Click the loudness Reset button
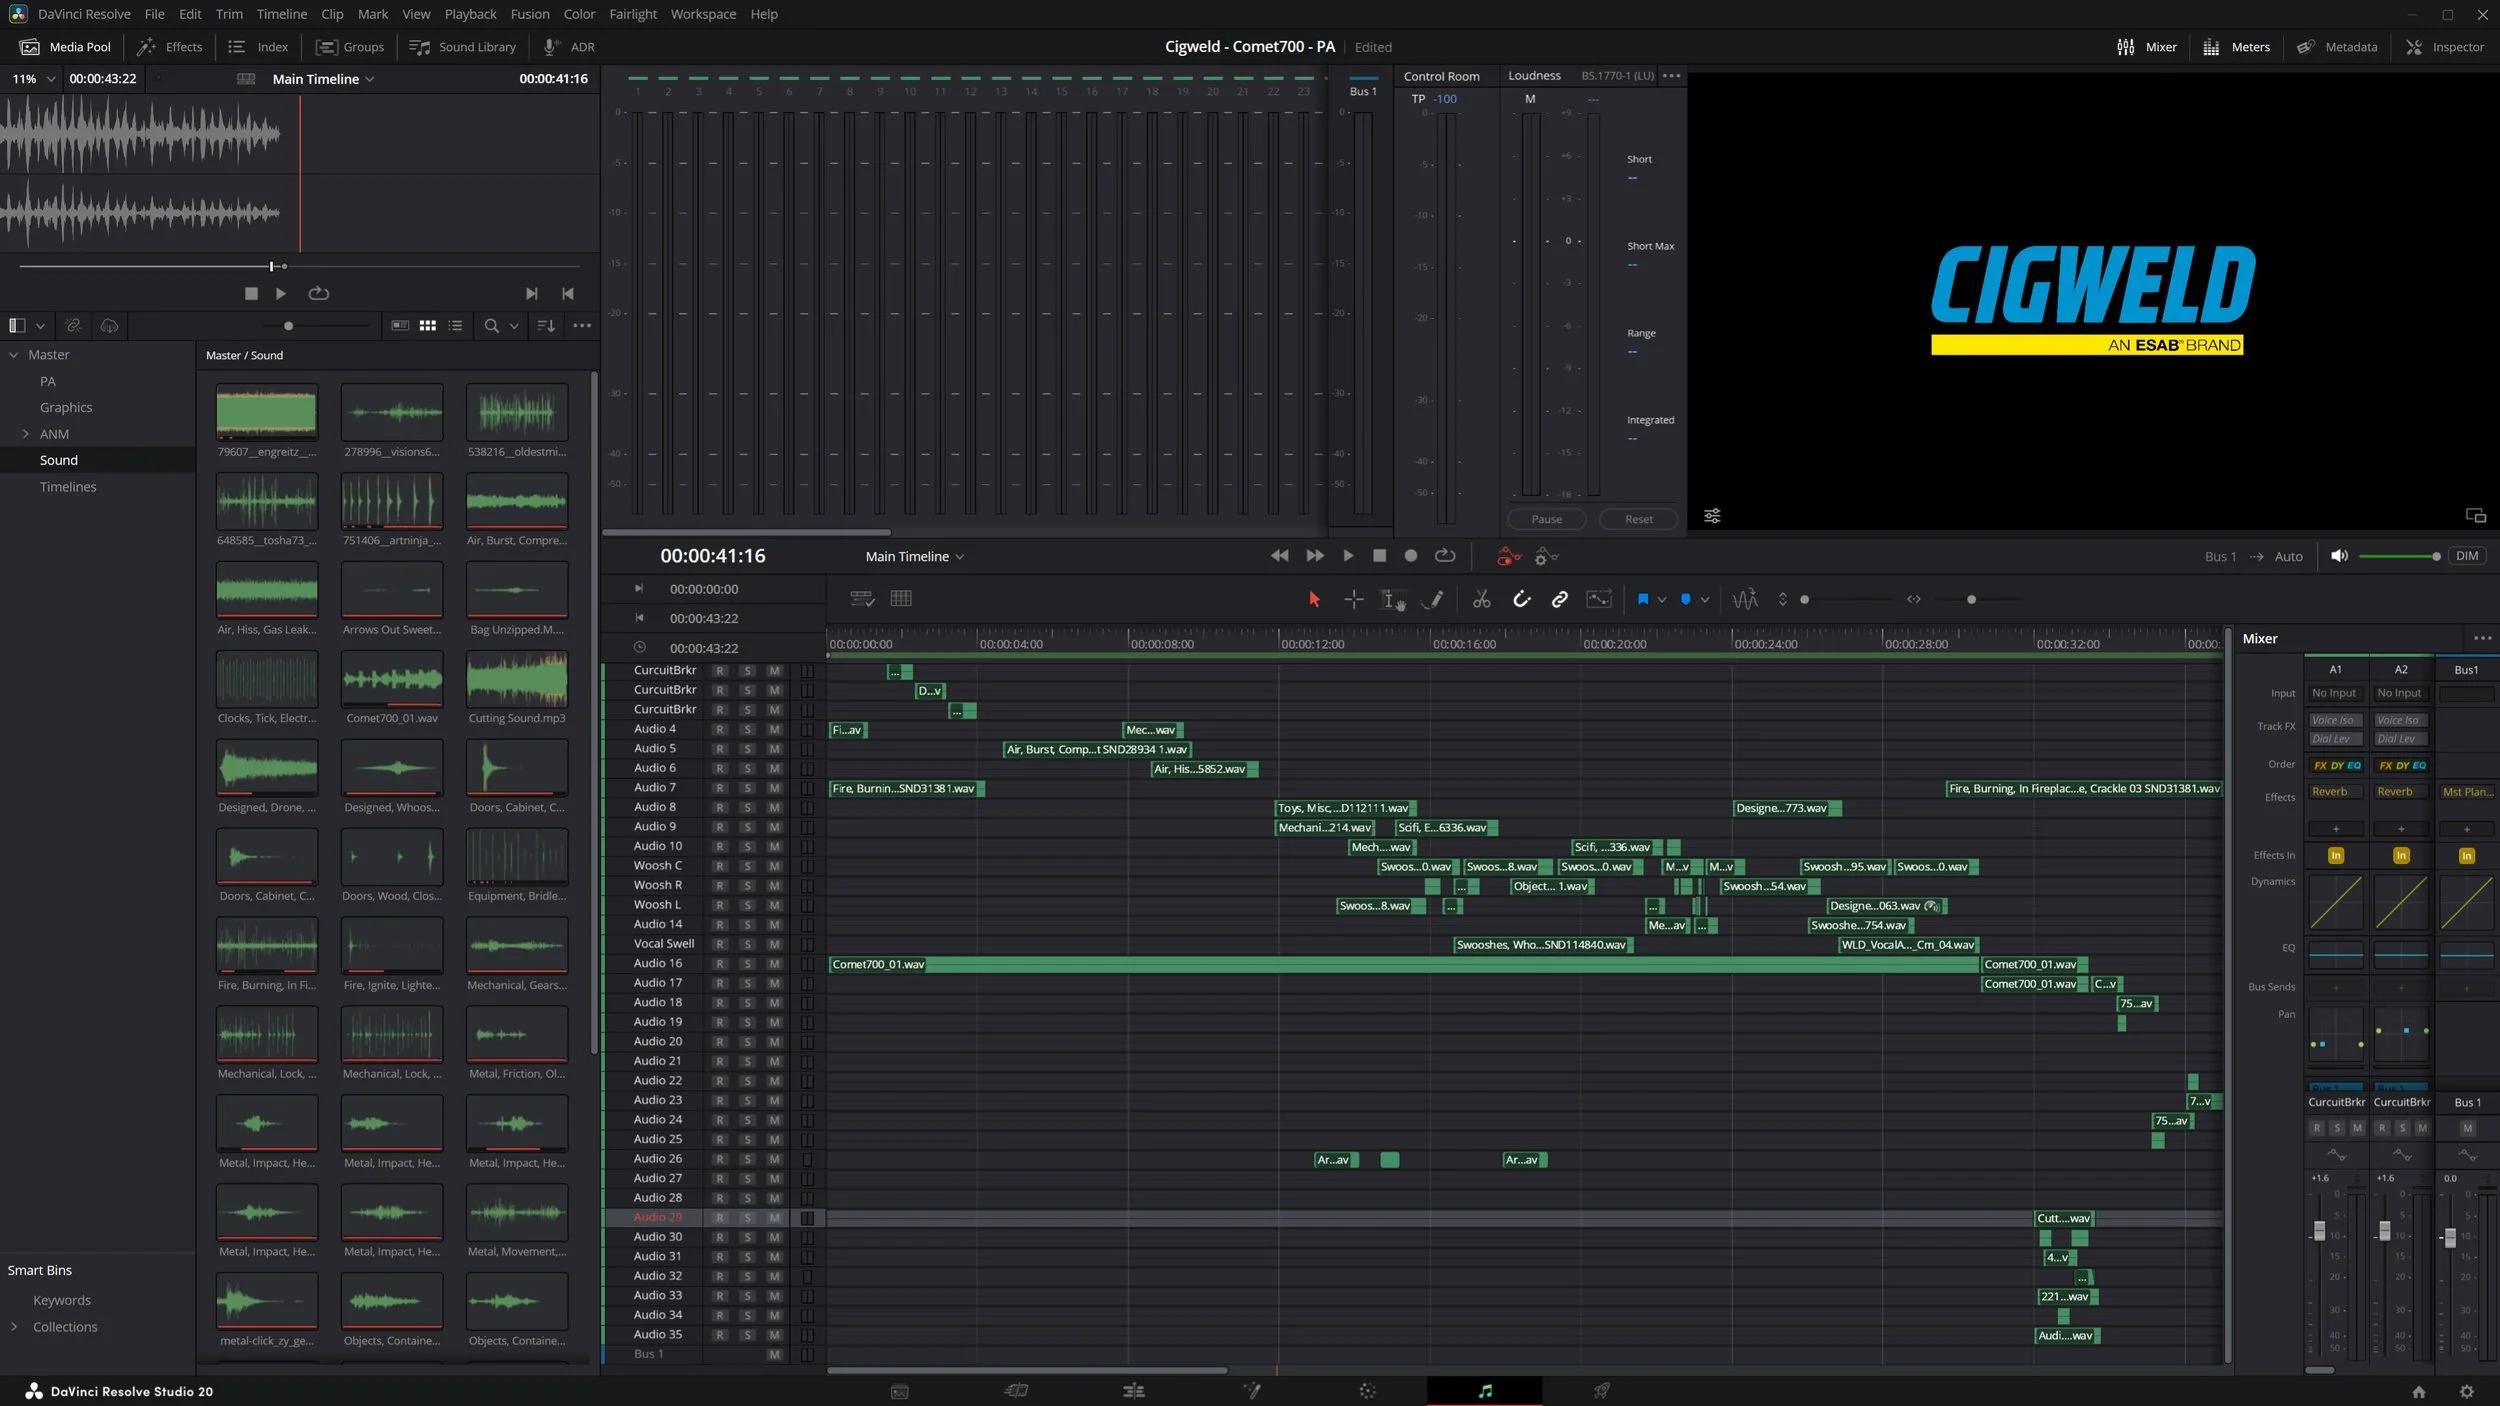 coord(1638,519)
